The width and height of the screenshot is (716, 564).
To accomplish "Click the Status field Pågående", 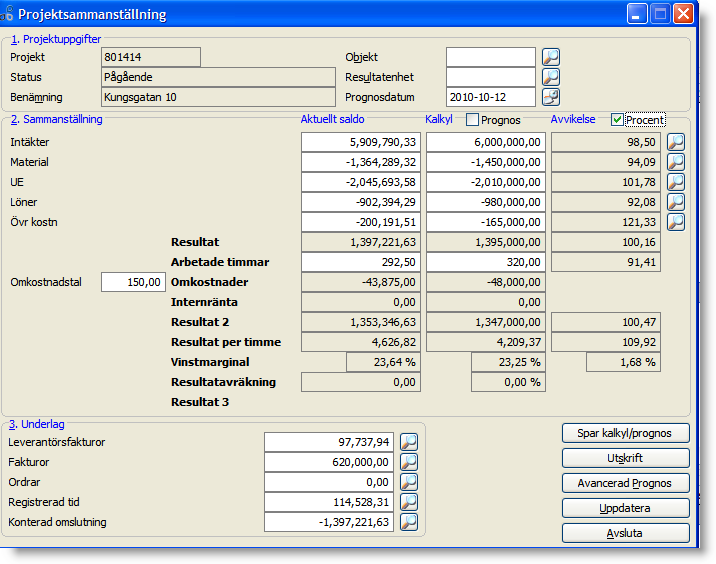I will point(218,77).
